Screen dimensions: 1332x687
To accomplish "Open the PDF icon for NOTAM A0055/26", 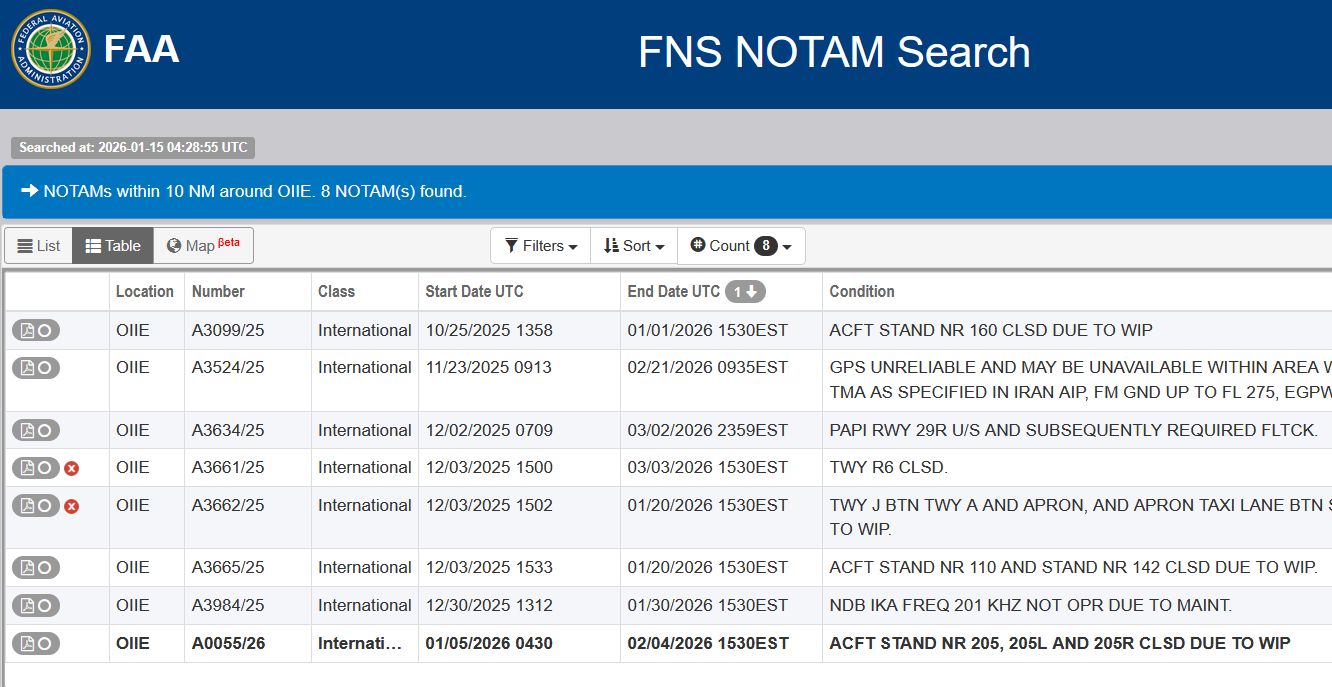I will (x=27, y=643).
